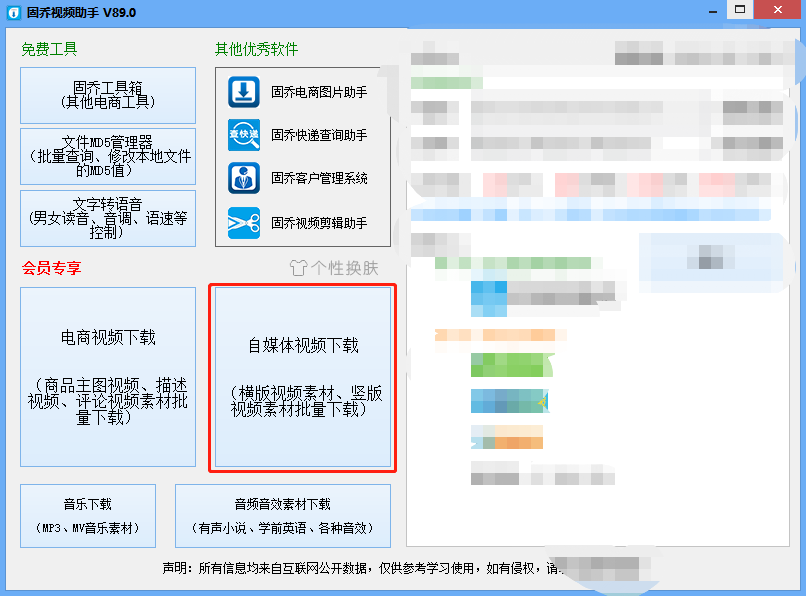Screen dimensions: 806x596
Task: Maximize the 固乔视频助手 window
Action: pyautogui.click(x=740, y=9)
